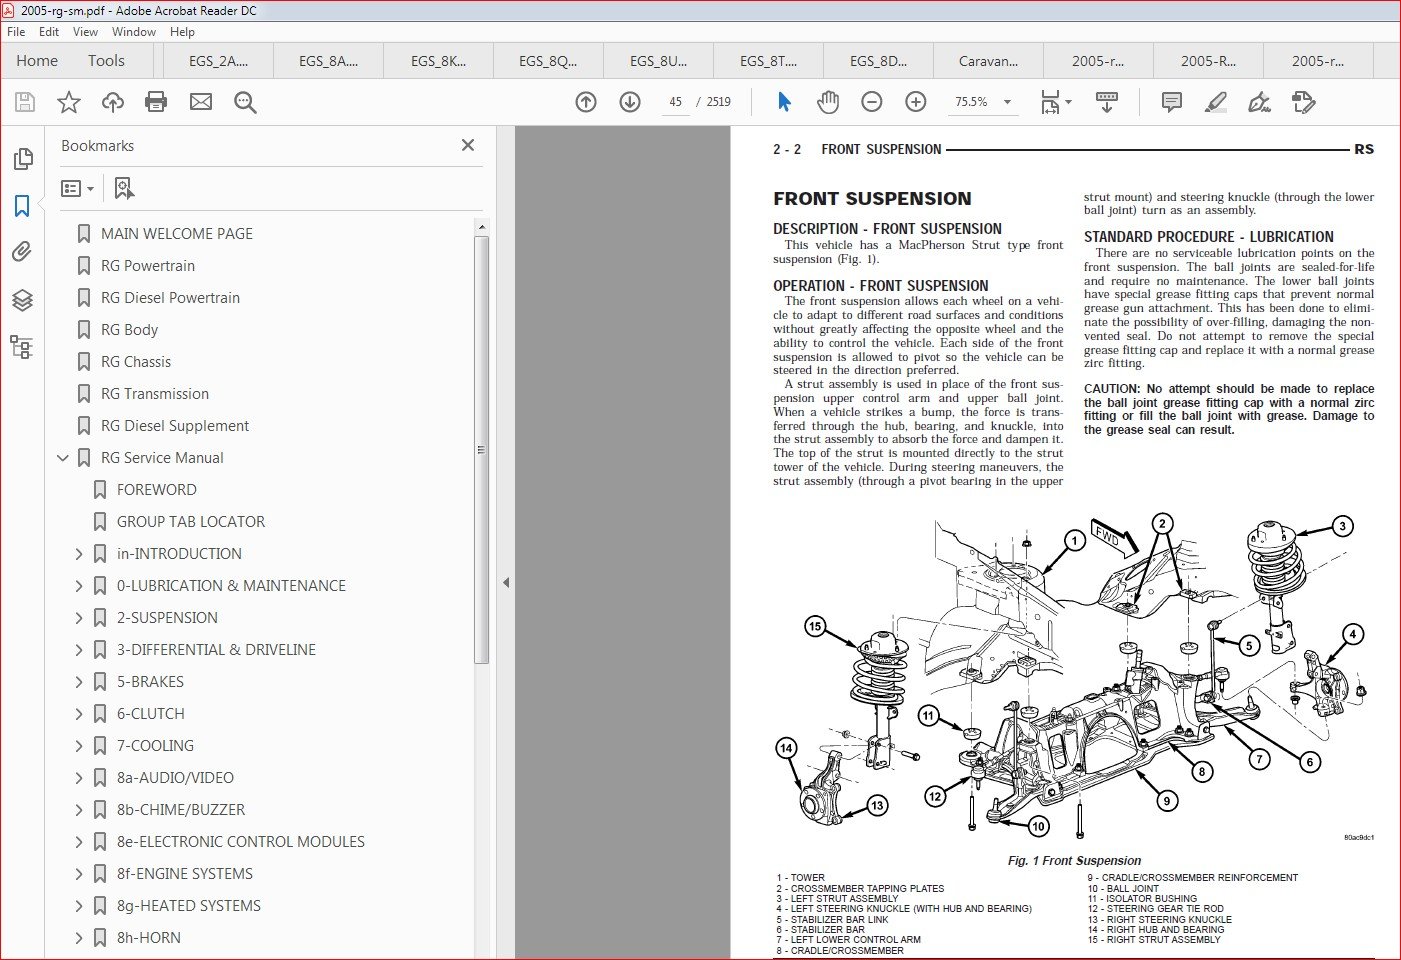The width and height of the screenshot is (1401, 960).
Task: Click the page number input field
Action: pos(676,102)
